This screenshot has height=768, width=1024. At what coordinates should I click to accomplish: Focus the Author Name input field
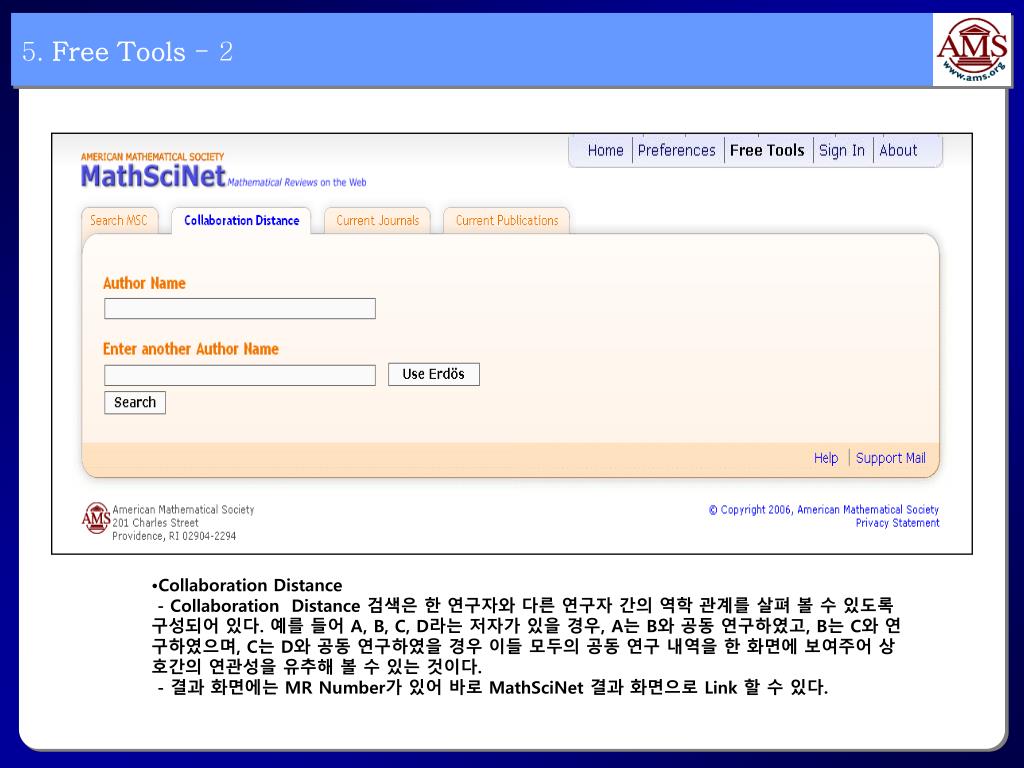(x=240, y=308)
